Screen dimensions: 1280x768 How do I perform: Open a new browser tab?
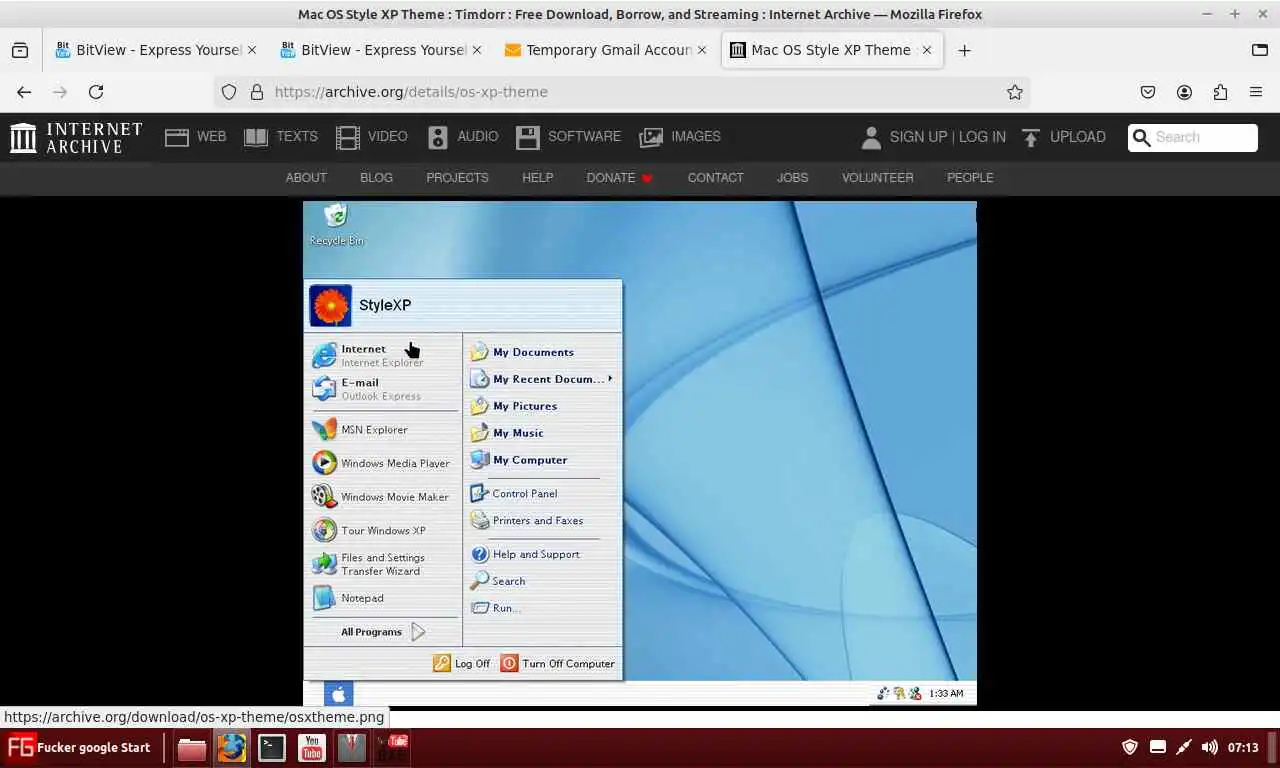pos(964,50)
